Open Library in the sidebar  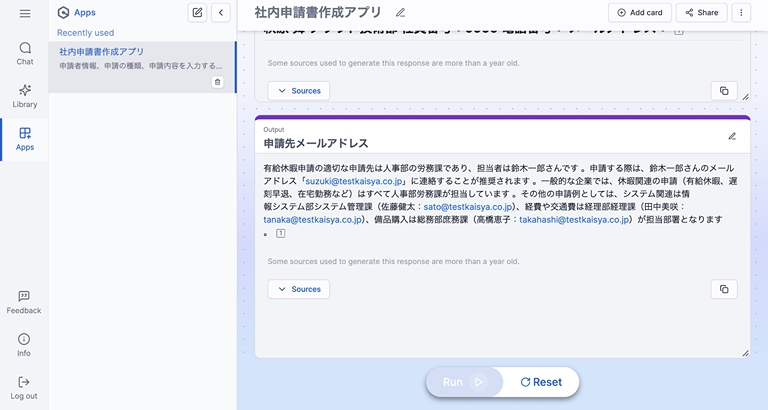(x=25, y=95)
